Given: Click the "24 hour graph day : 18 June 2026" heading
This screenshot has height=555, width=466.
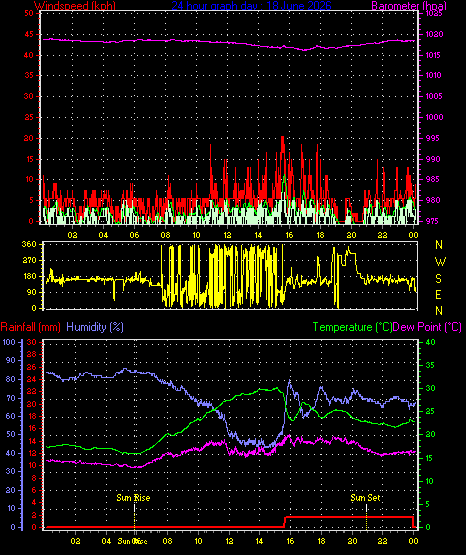Looking at the screenshot, I should click(252, 6).
